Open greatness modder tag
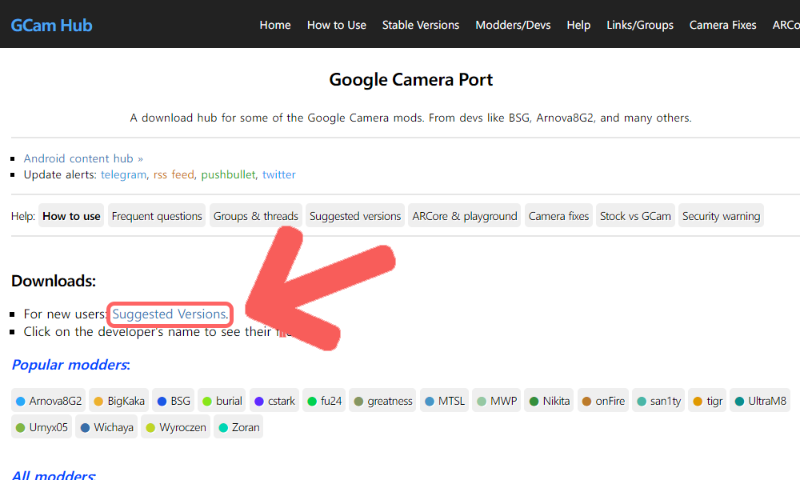The width and height of the screenshot is (800, 480). (x=383, y=401)
